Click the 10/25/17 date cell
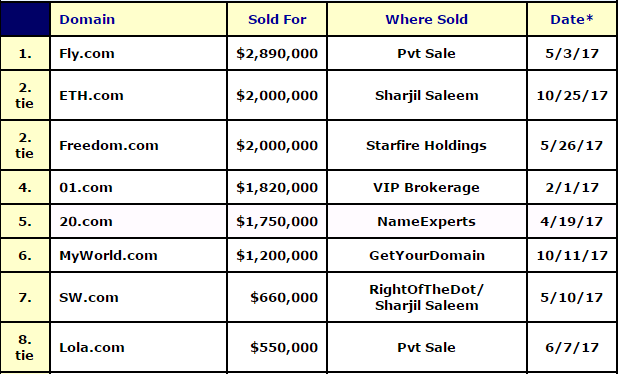618x374 pixels. pyautogui.click(x=572, y=95)
